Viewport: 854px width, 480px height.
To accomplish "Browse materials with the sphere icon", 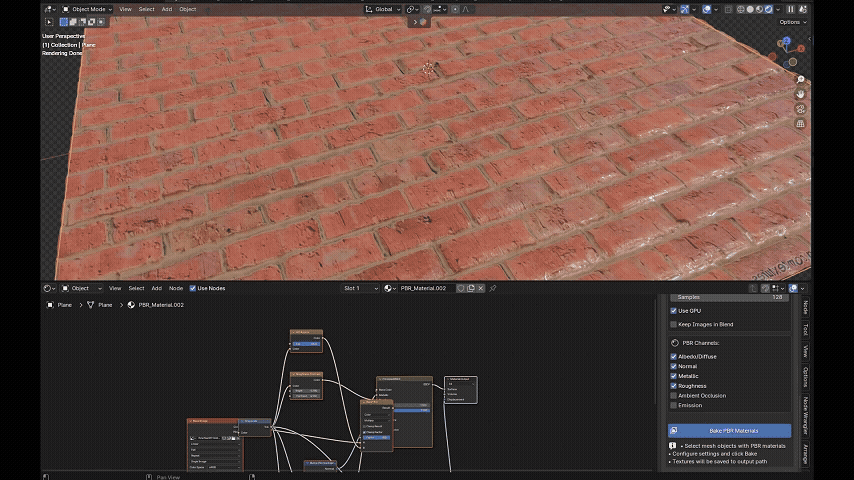I will click(389, 288).
